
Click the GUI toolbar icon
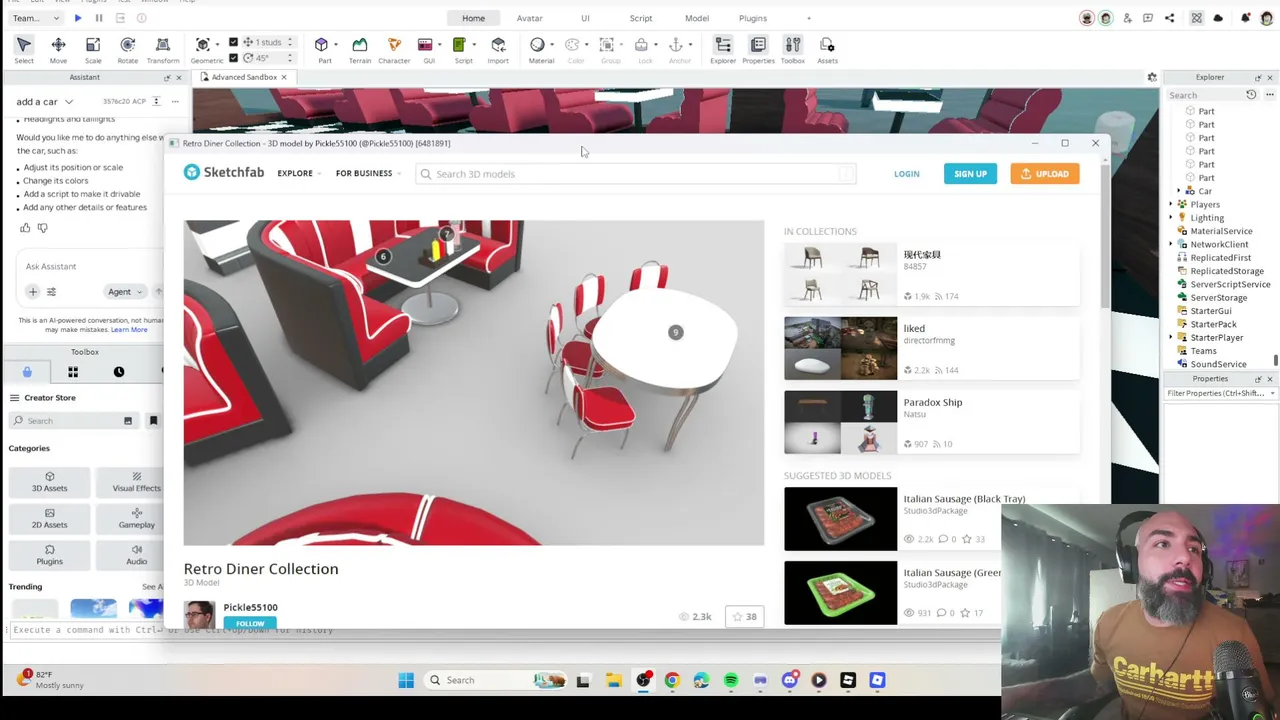pos(426,49)
